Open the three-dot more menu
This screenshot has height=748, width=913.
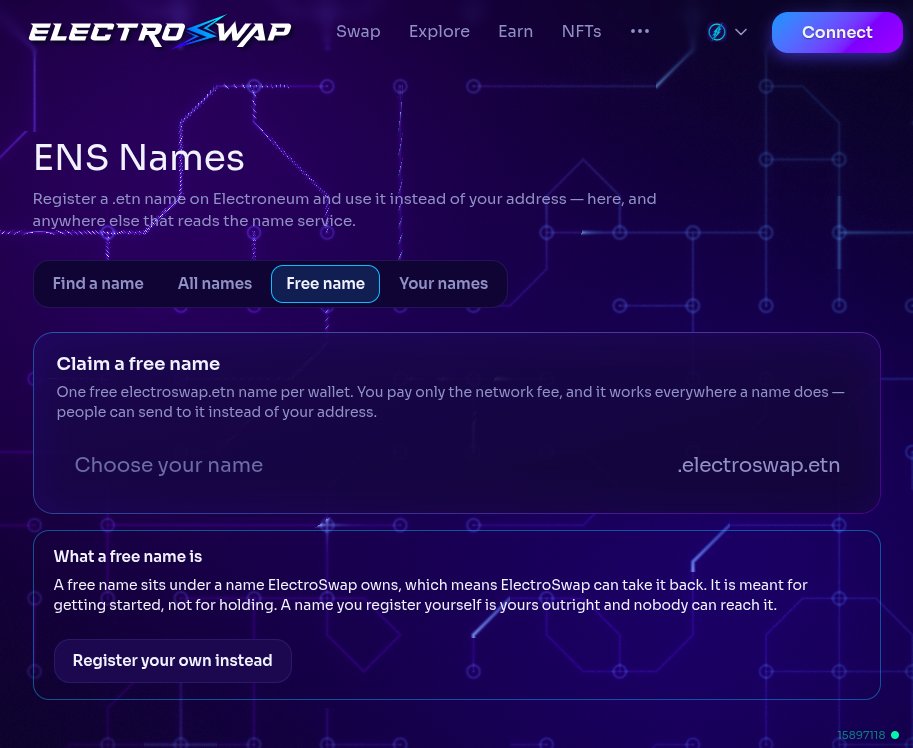pos(640,31)
